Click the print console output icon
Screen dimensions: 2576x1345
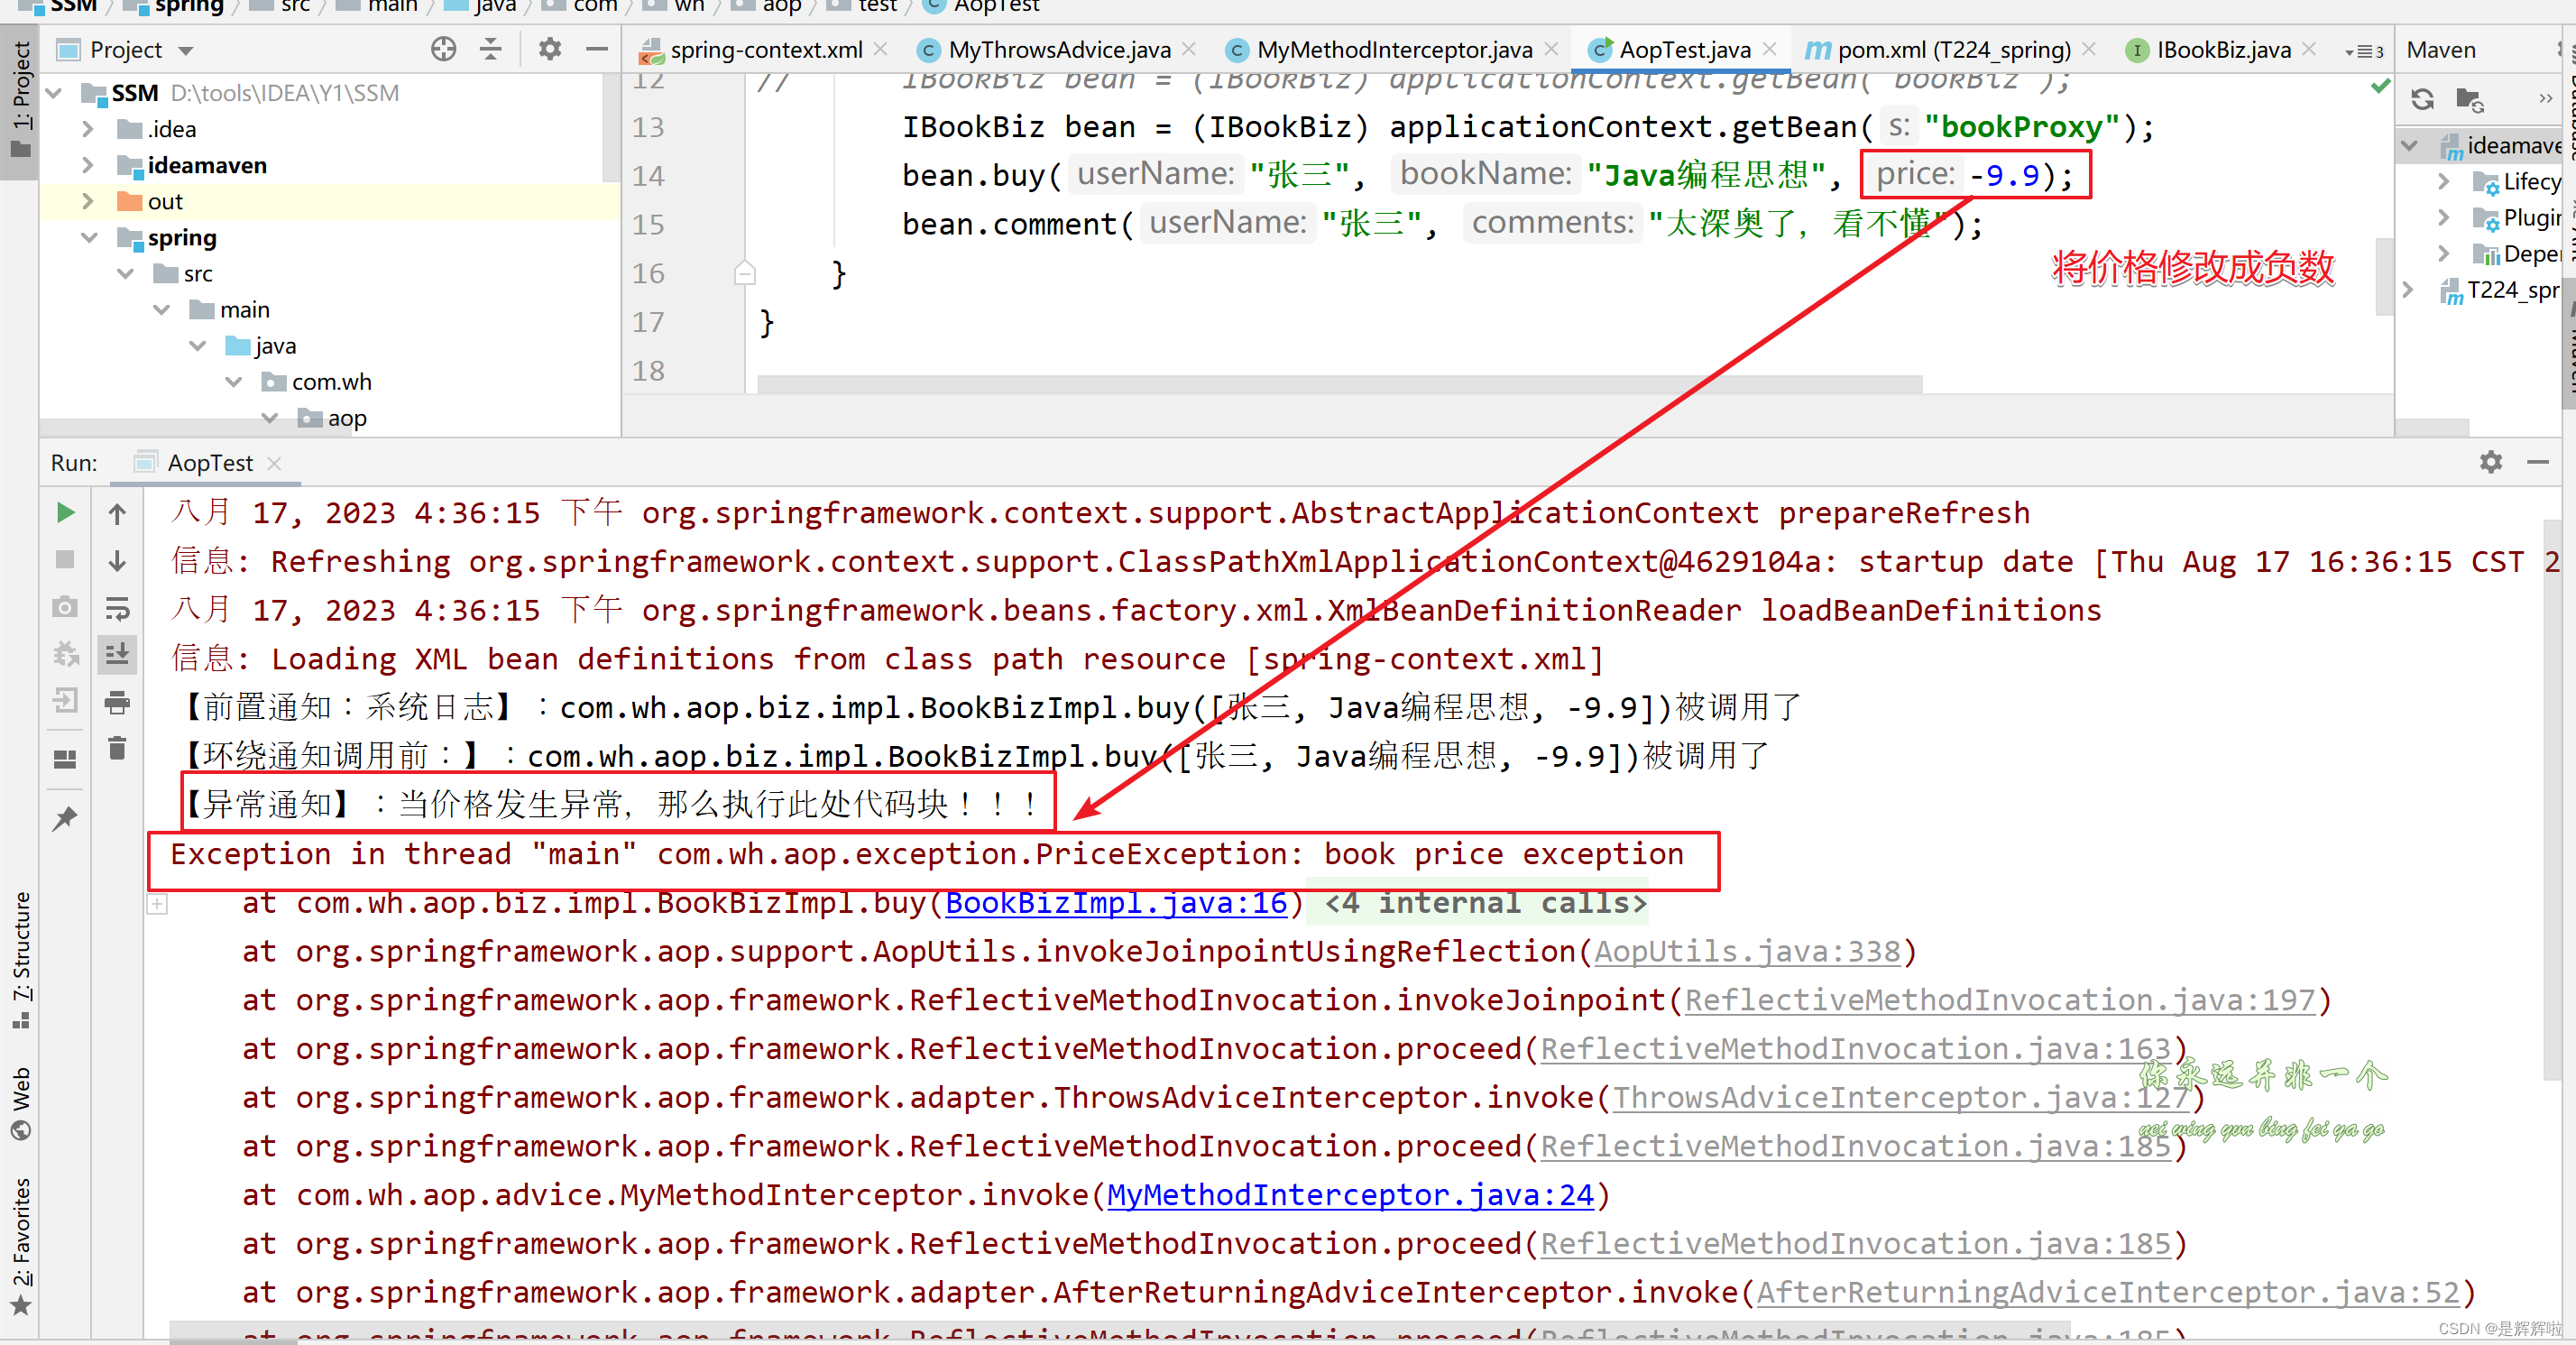(117, 703)
